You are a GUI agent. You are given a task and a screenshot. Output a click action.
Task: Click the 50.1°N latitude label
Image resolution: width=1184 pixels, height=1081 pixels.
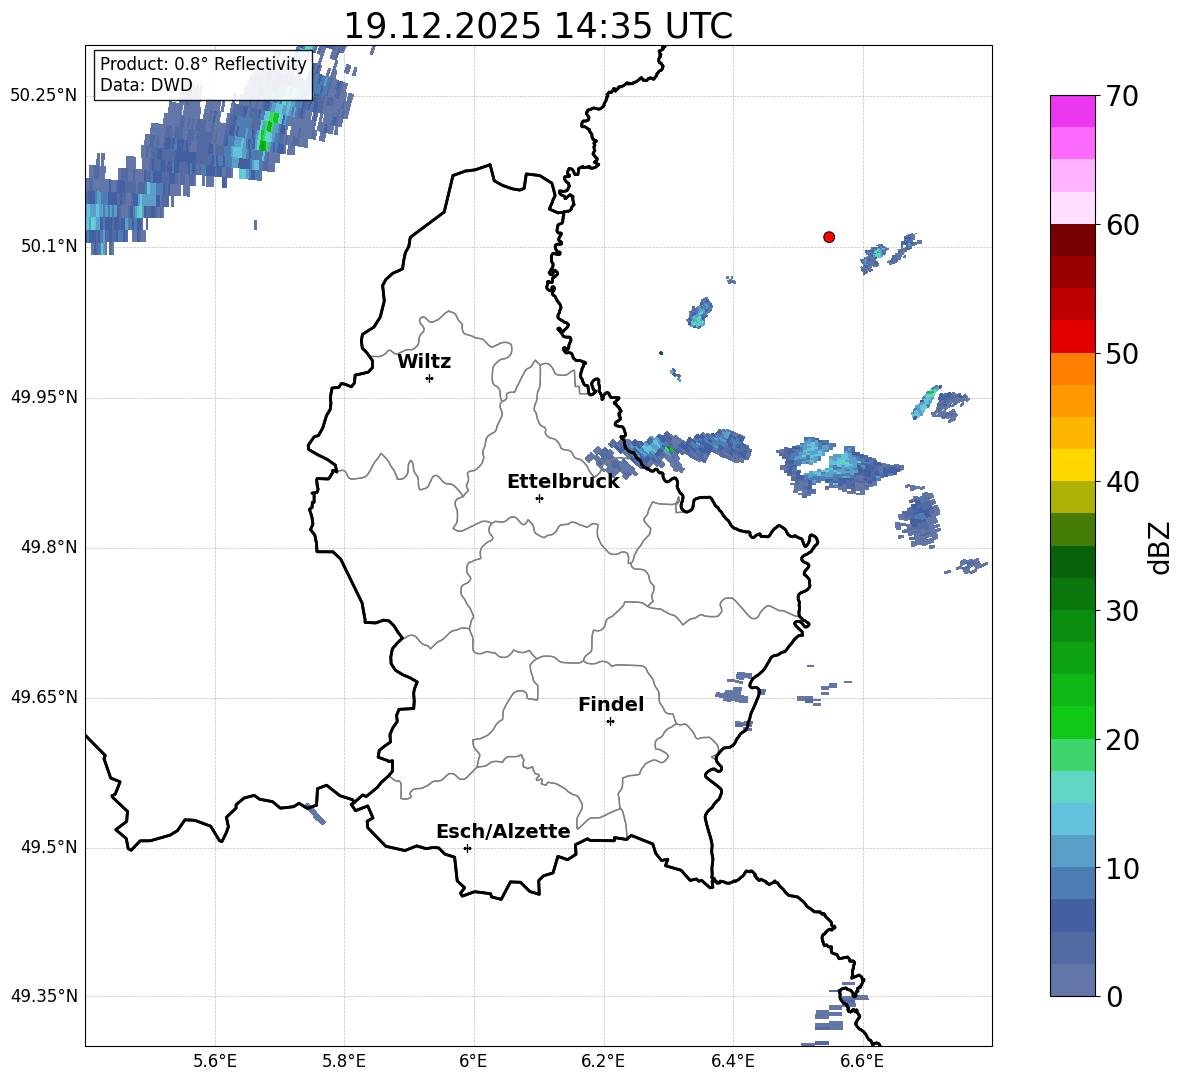point(49,246)
